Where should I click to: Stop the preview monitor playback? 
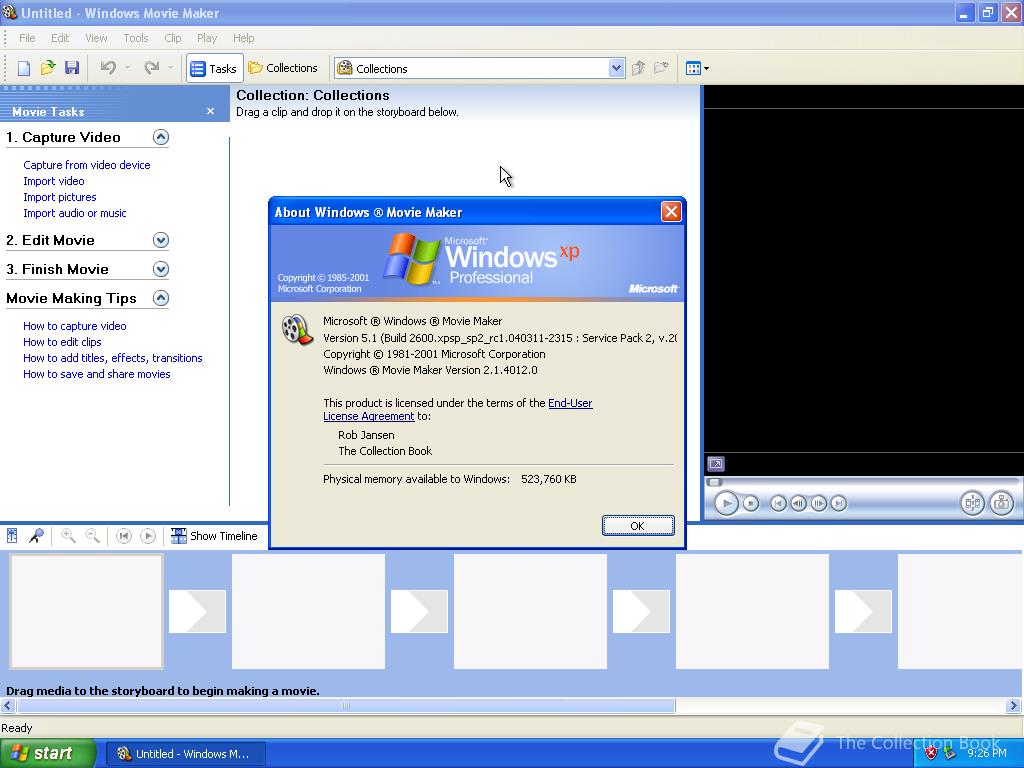tap(751, 504)
